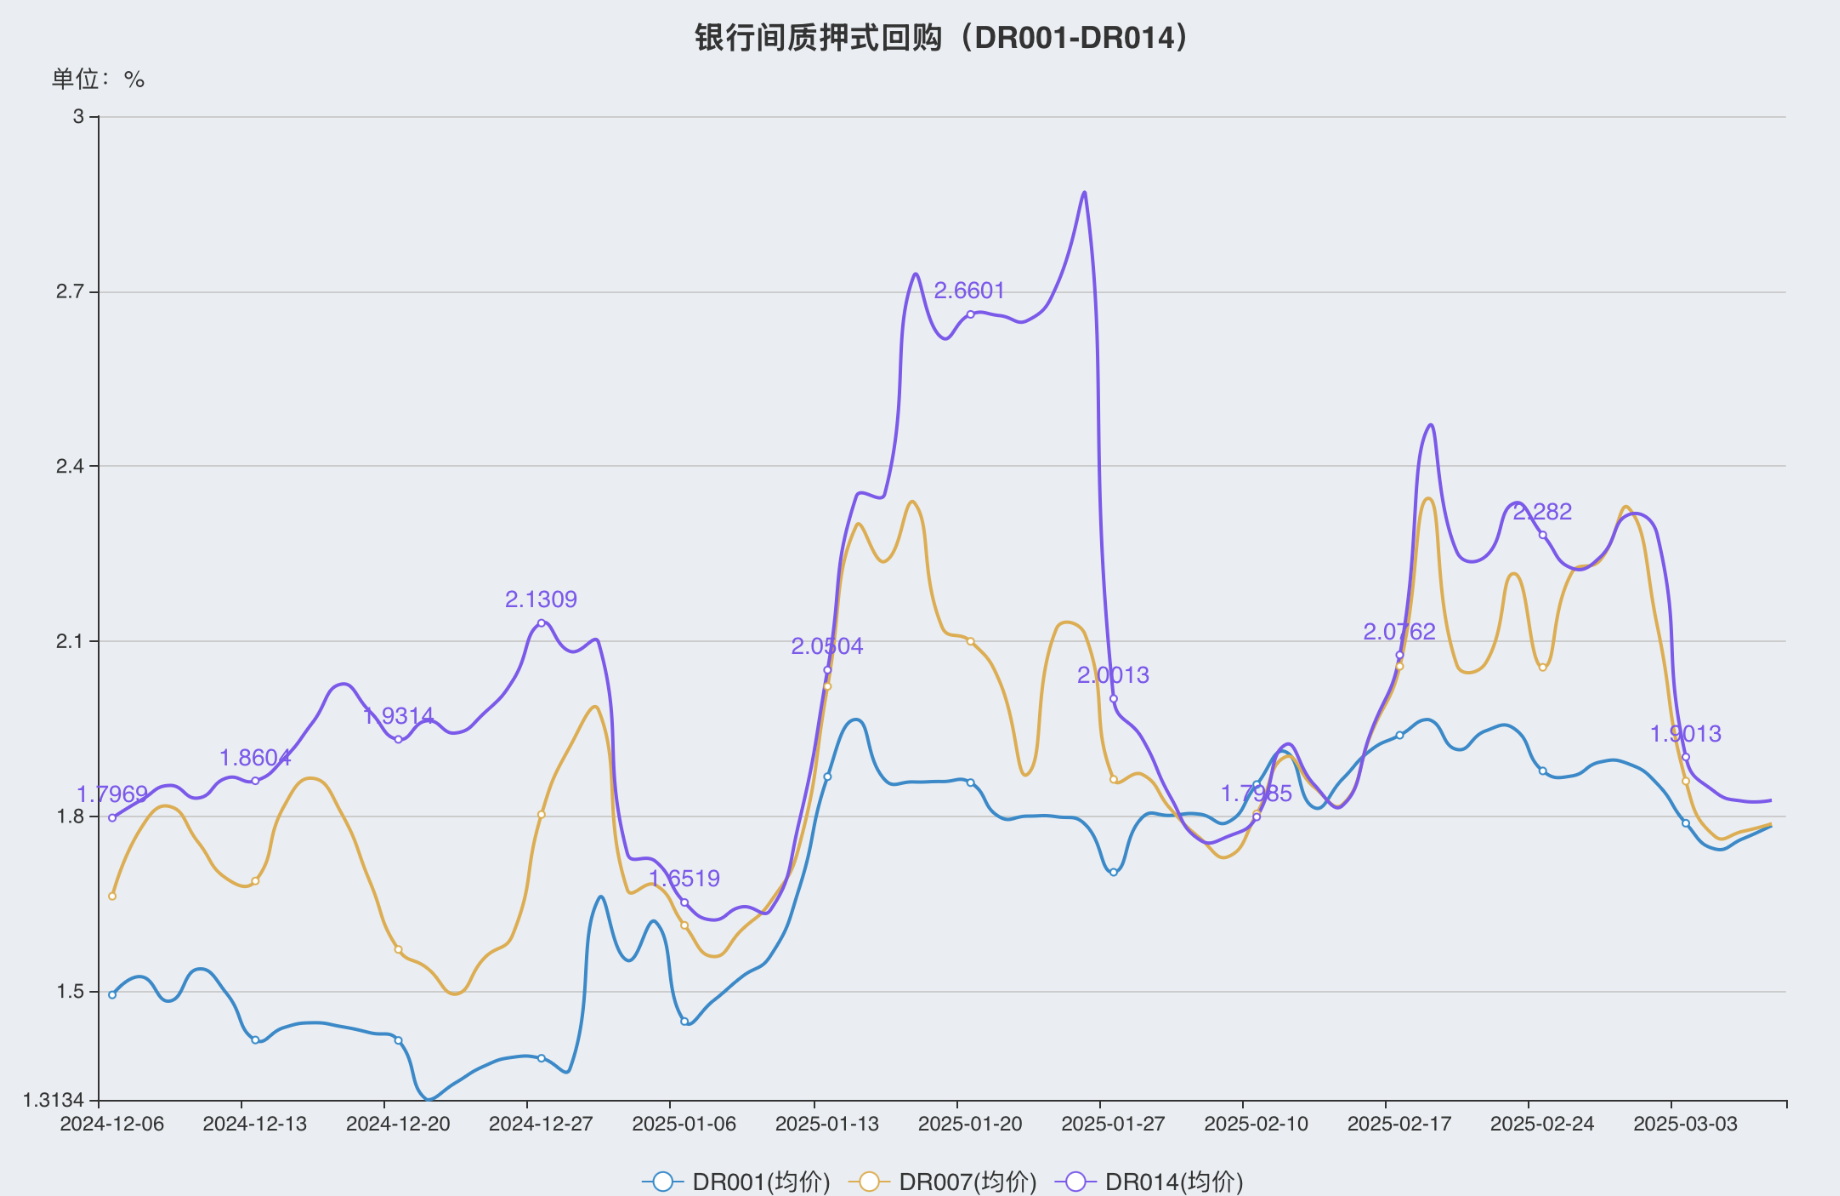1840x1196 pixels.
Task: Click the 2.0504 data label
Action: [x=827, y=646]
